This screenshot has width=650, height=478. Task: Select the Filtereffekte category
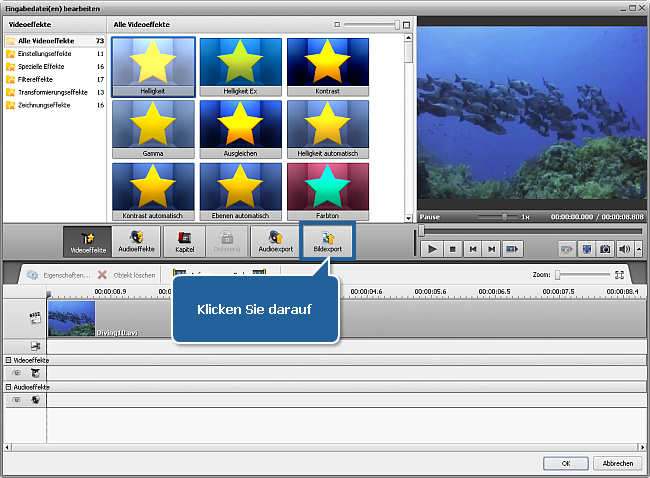pos(32,78)
